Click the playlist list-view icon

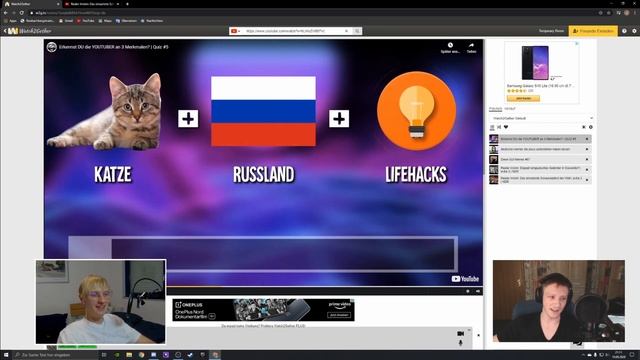[492, 127]
